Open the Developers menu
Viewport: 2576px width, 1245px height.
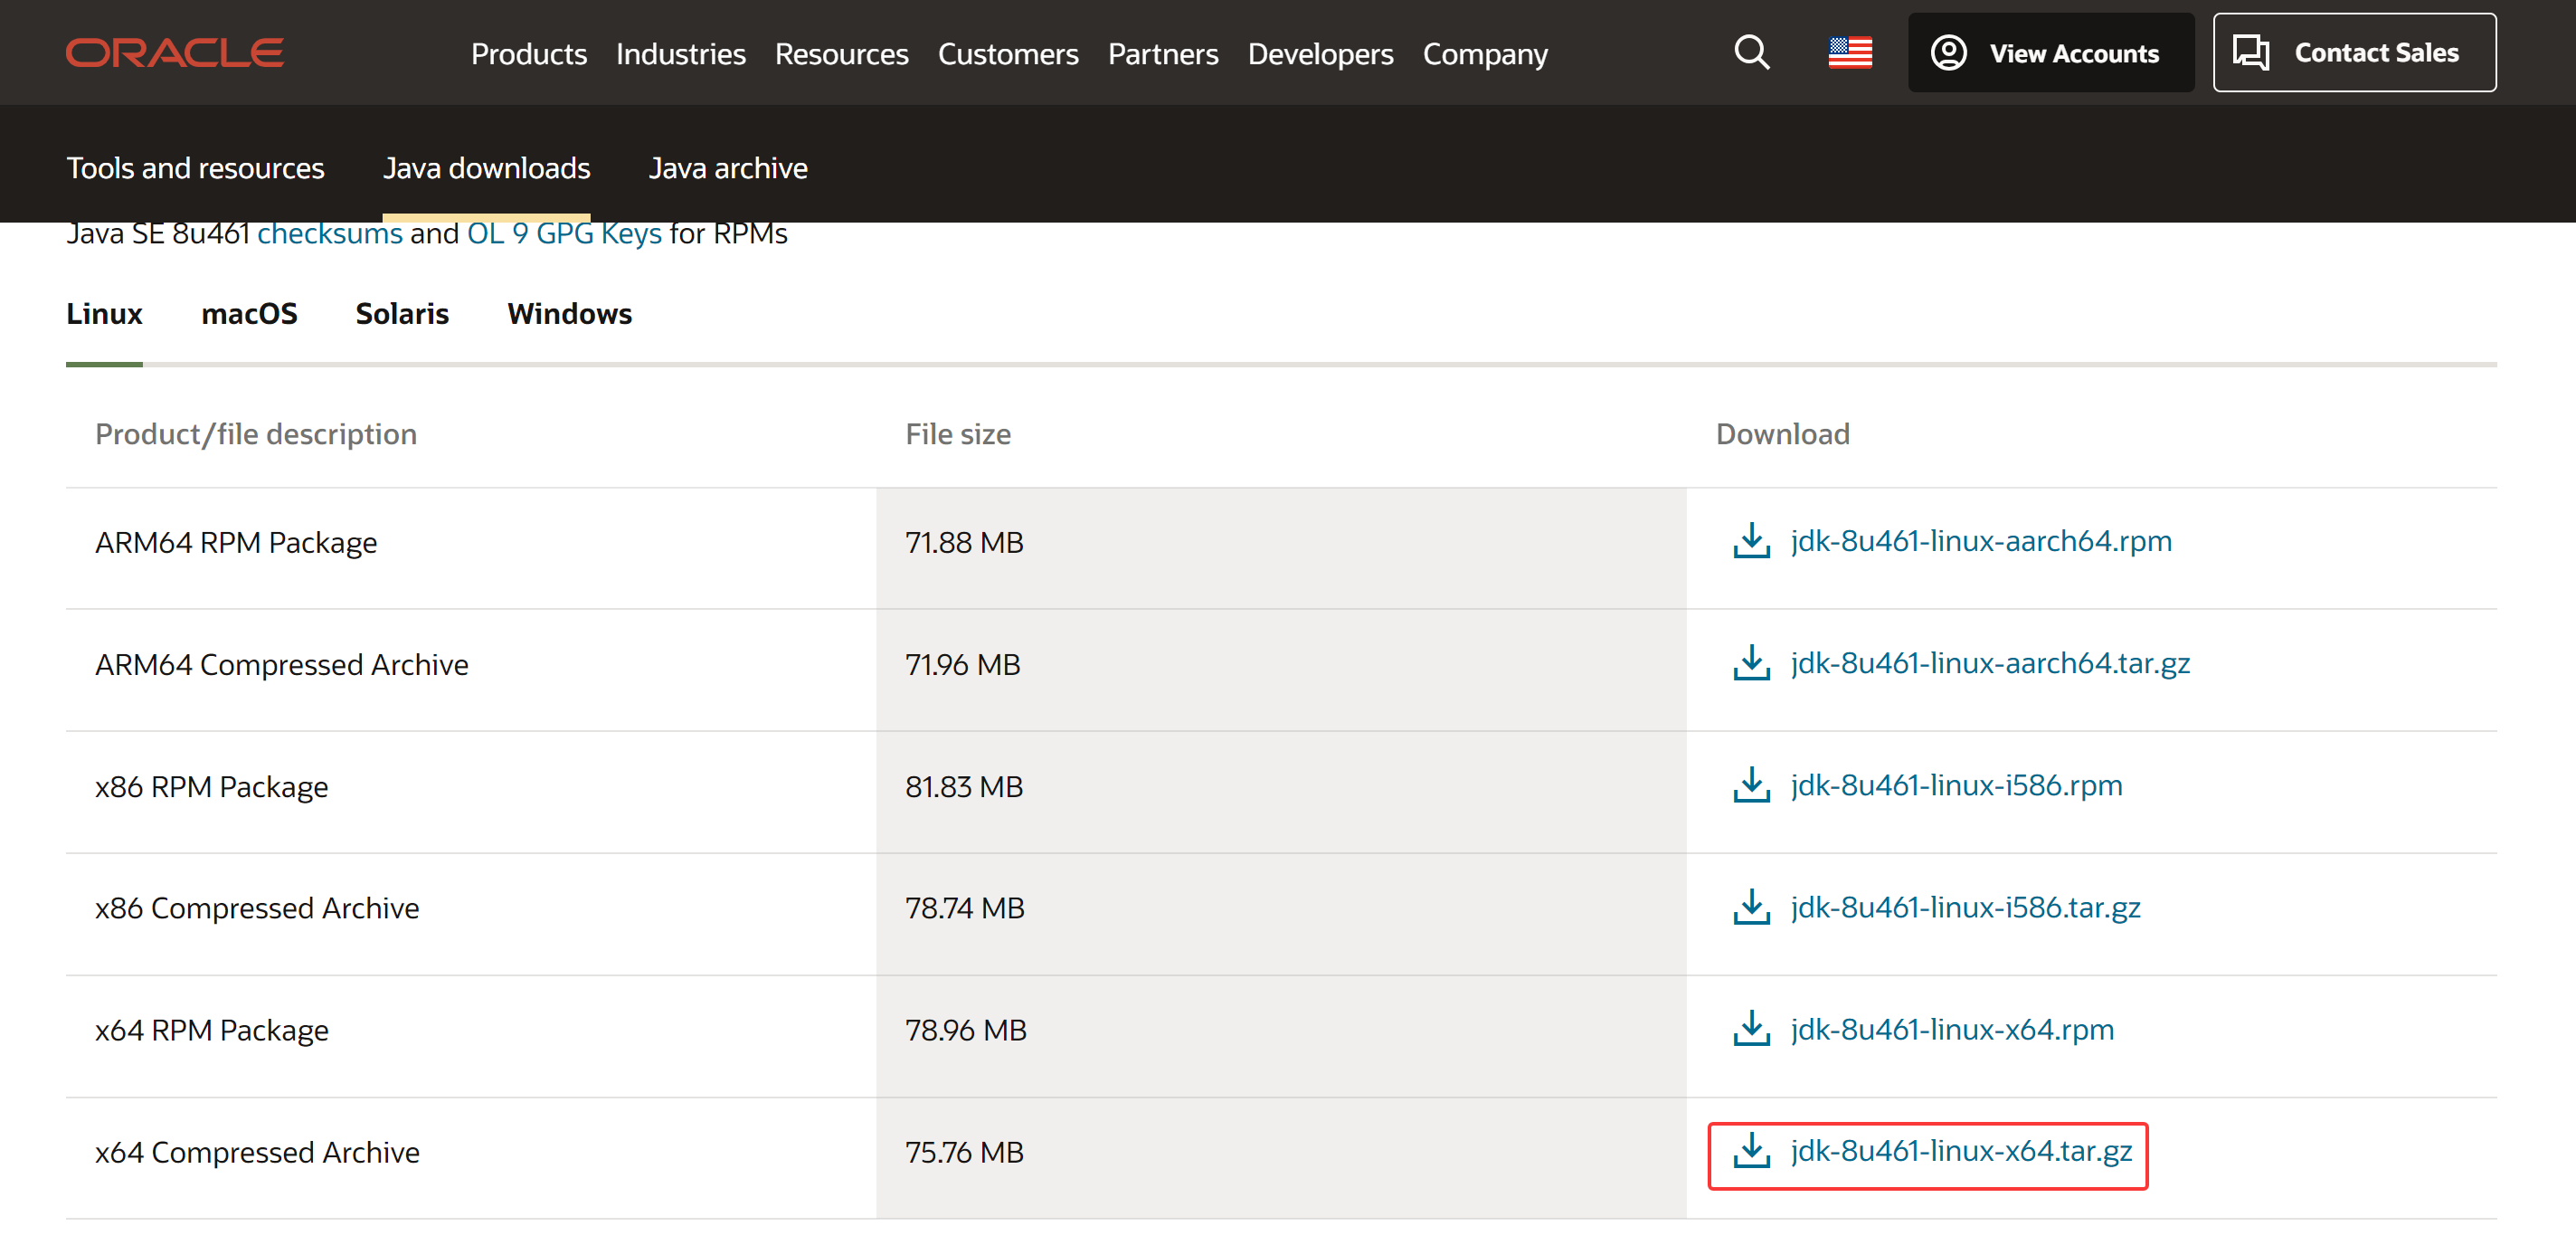1320,54
